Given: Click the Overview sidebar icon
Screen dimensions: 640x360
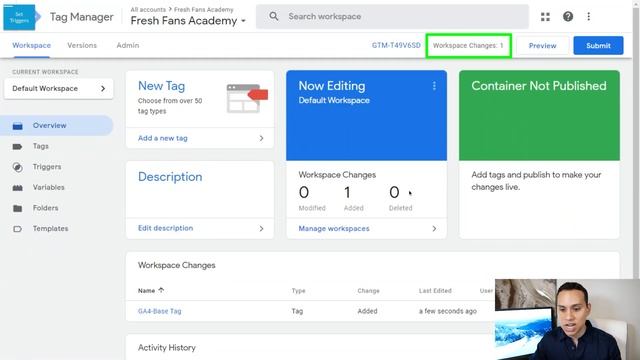Looking at the screenshot, I should [x=18, y=126].
